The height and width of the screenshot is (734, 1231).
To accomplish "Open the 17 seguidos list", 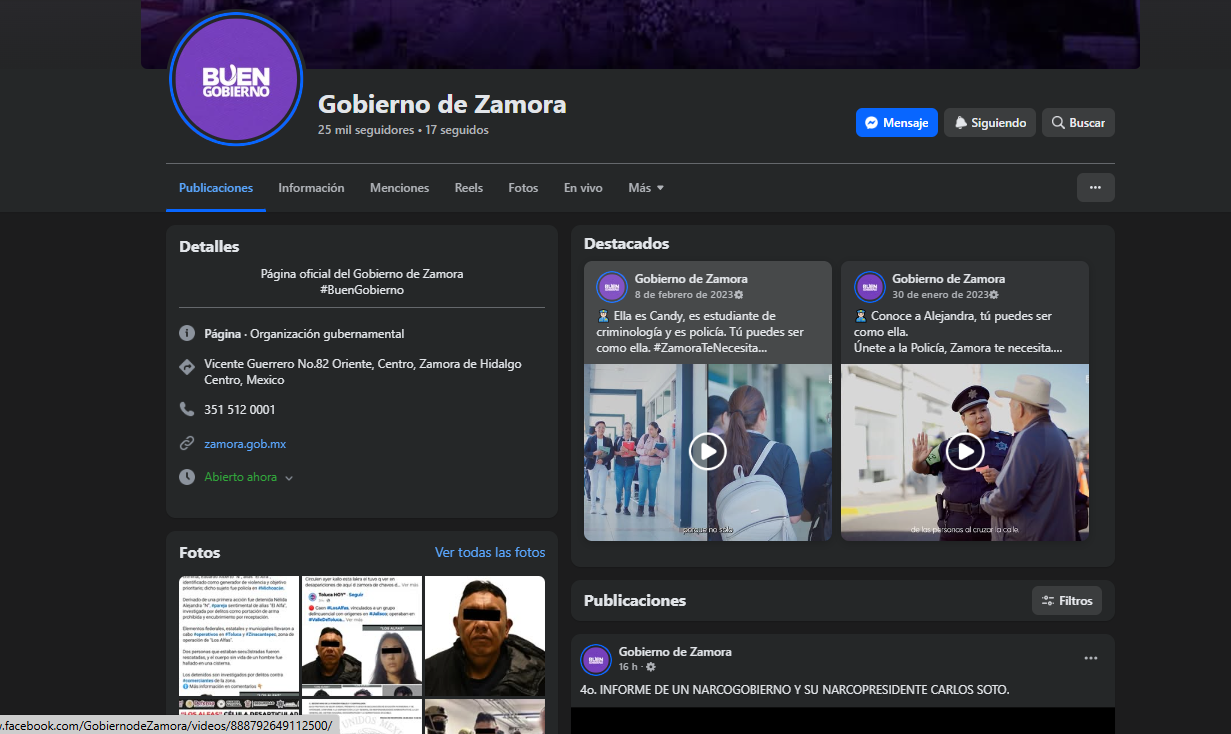I will point(457,130).
